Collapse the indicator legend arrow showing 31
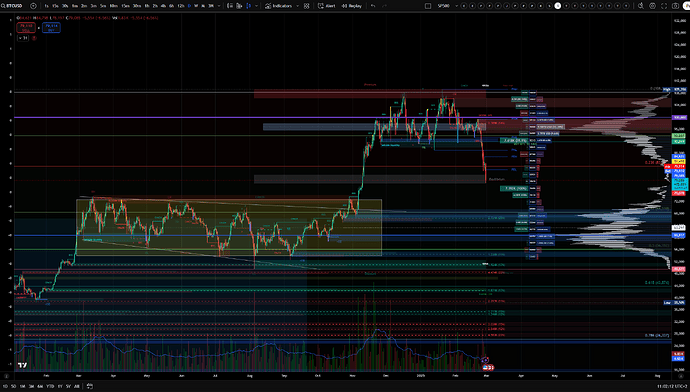690x392 pixels. 23,38
